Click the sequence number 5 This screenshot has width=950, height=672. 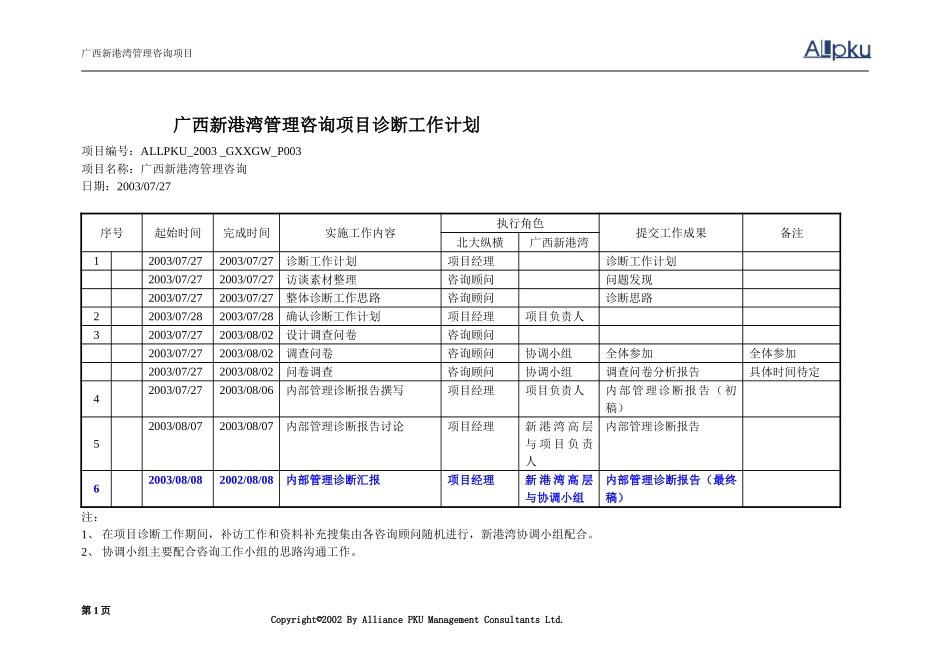(x=96, y=444)
